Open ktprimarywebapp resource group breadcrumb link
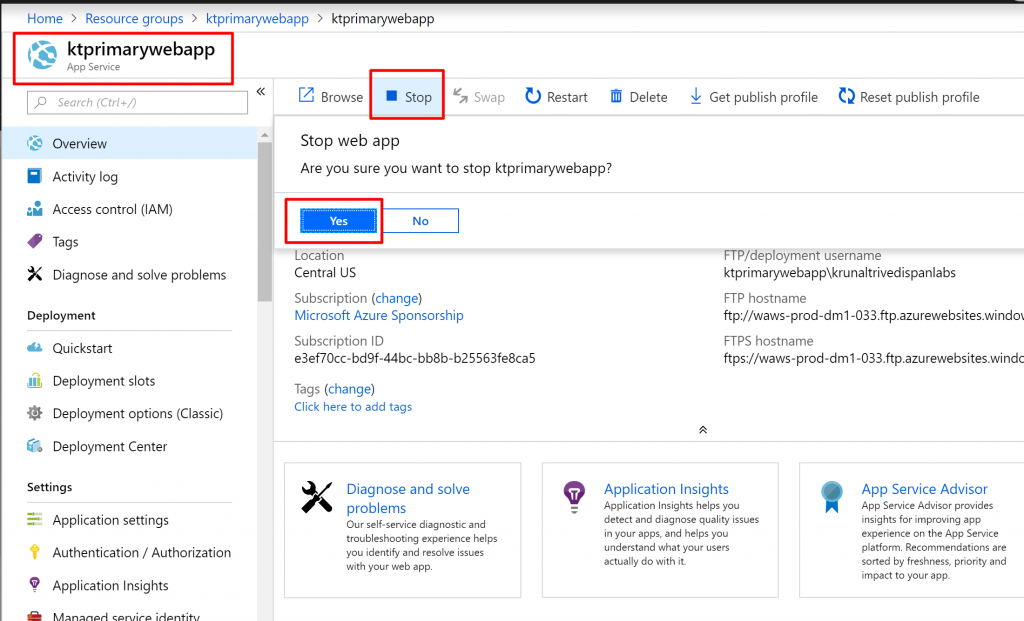1024x621 pixels. [x=257, y=18]
